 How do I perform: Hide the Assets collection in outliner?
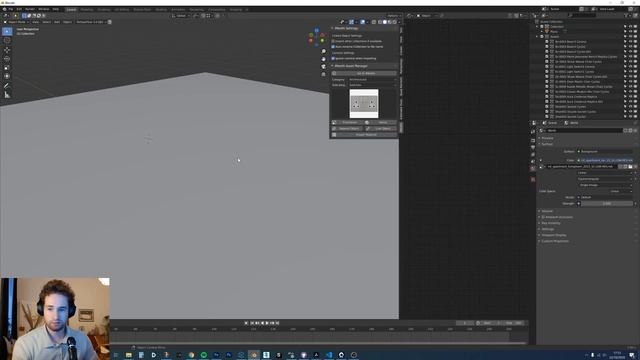coord(630,37)
